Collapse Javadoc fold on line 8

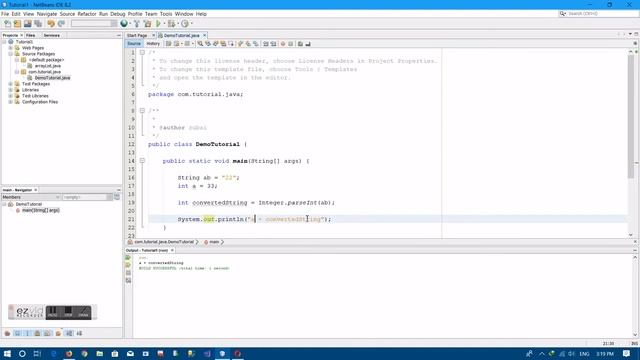coord(142,111)
